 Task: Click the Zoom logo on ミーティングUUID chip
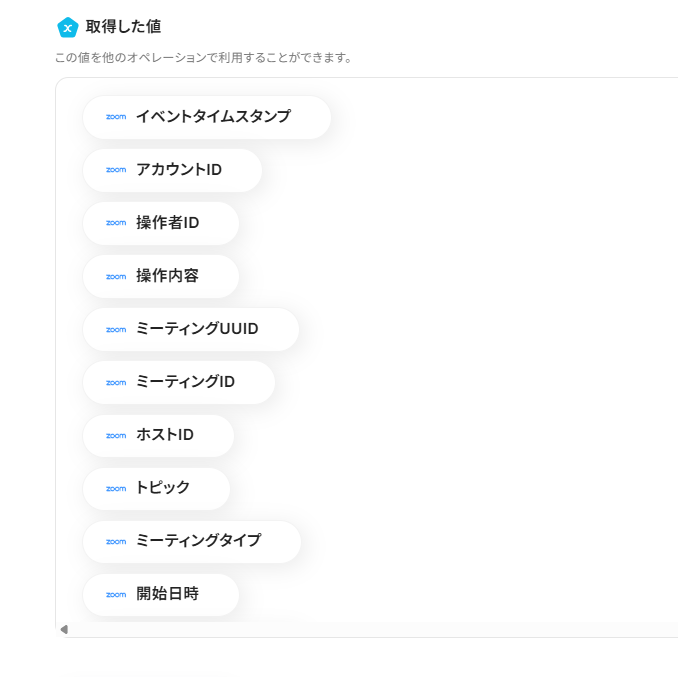(116, 329)
